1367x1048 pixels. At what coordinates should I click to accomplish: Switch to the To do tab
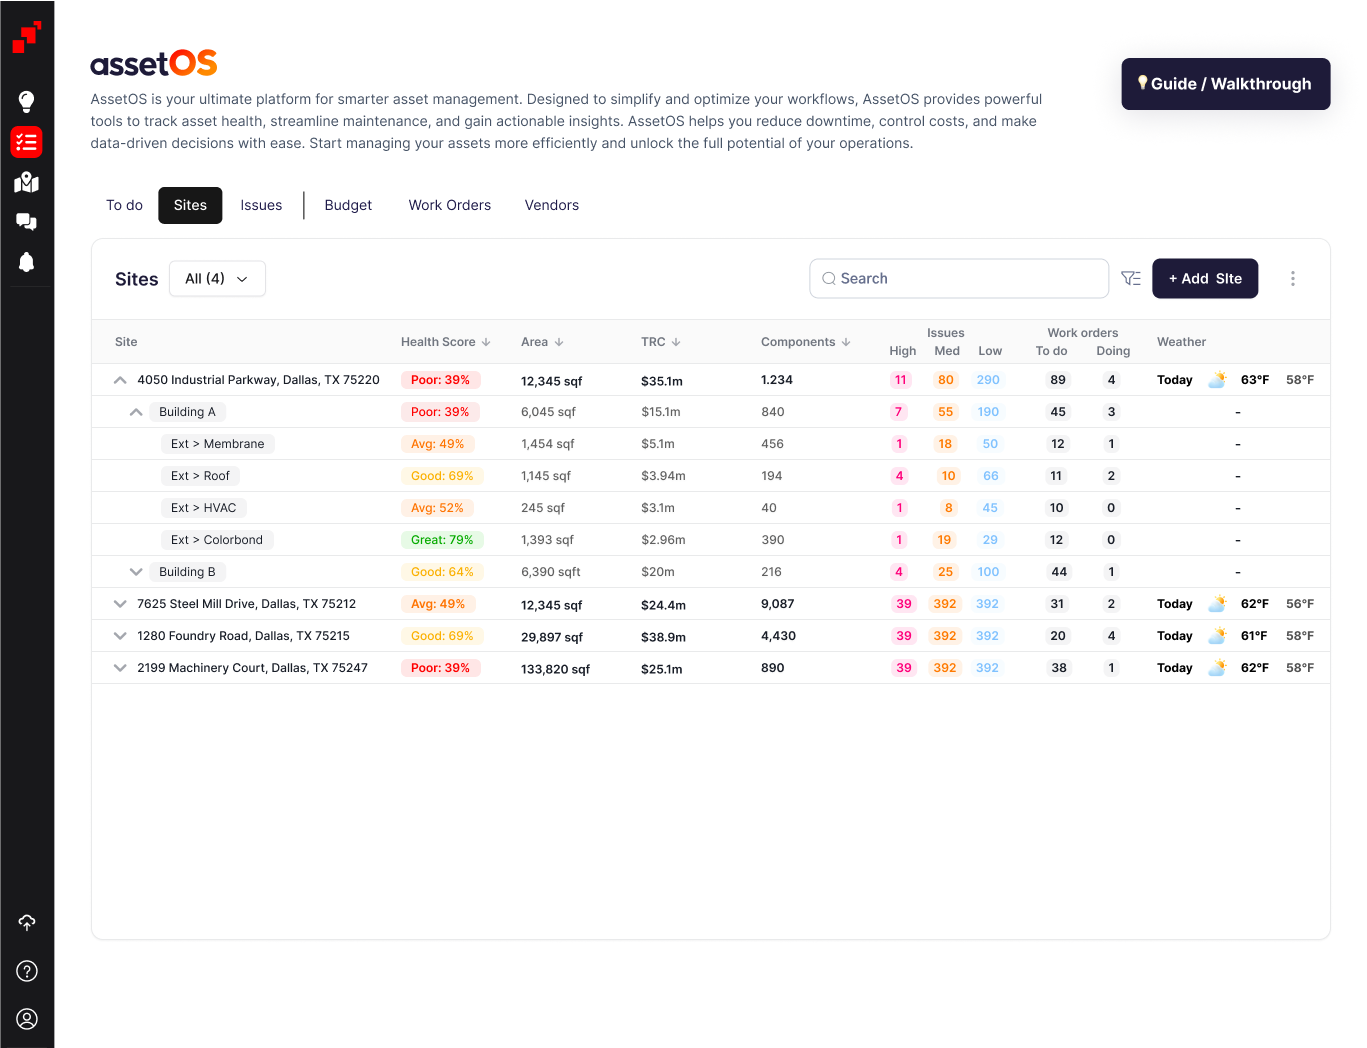coord(124,205)
